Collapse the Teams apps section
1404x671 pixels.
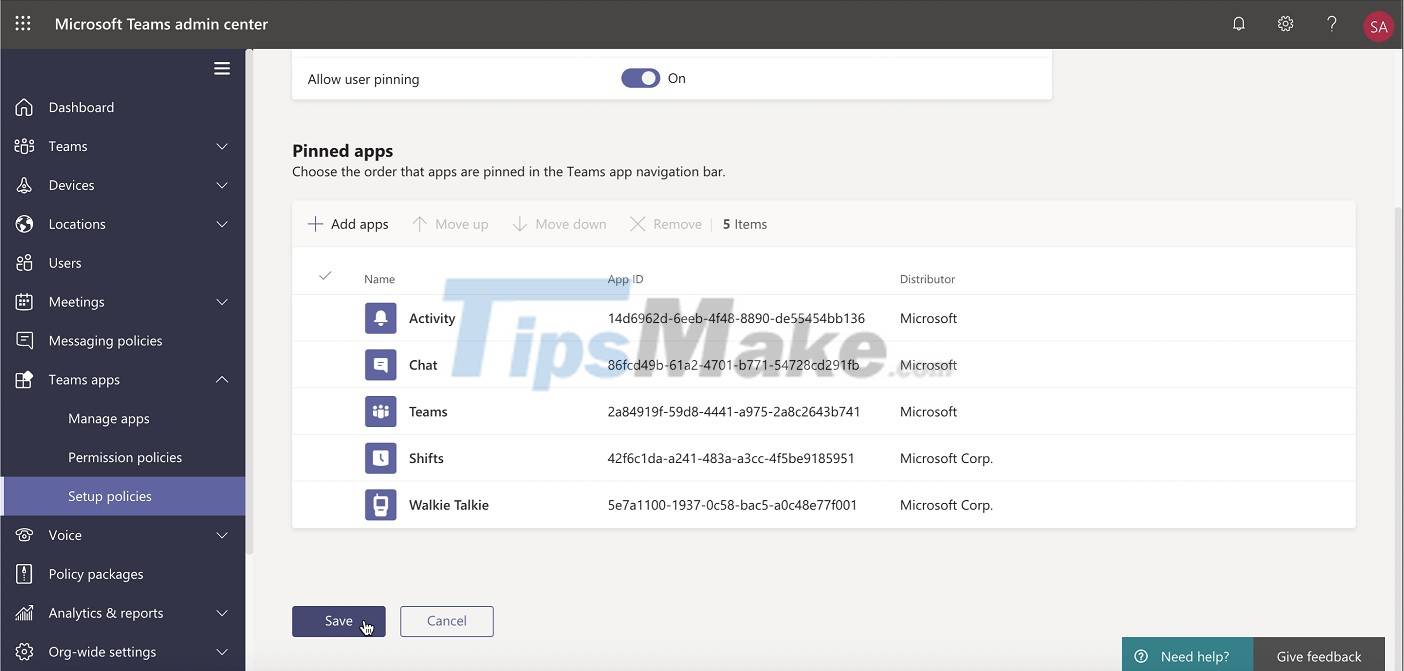(221, 379)
